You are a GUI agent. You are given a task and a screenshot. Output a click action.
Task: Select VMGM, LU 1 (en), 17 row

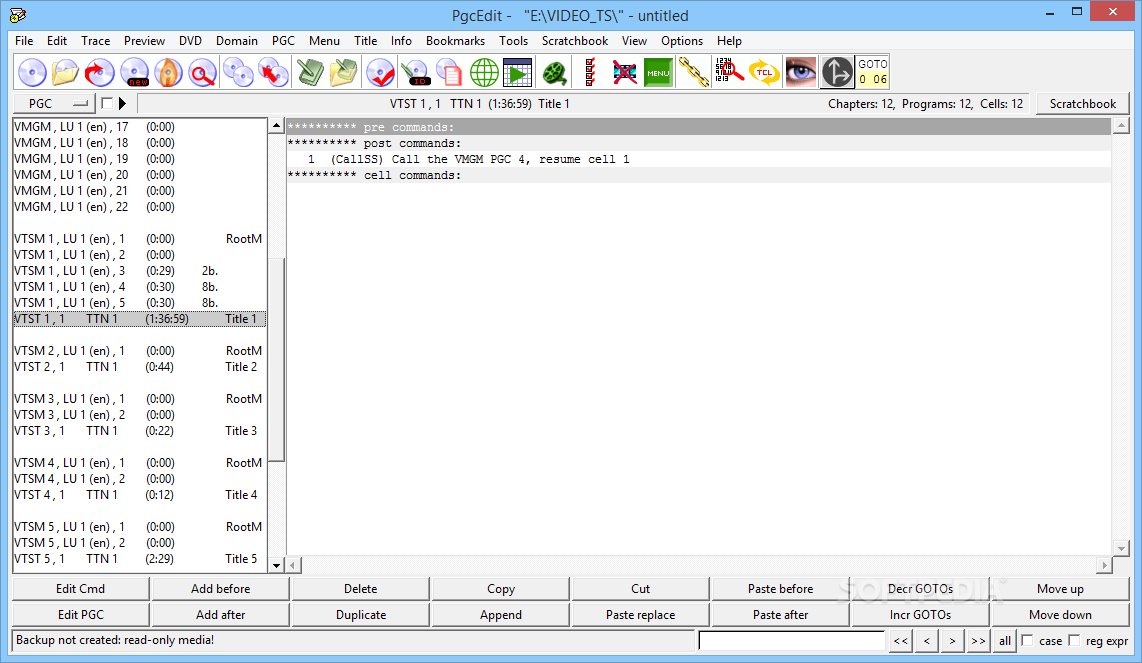click(x=140, y=127)
